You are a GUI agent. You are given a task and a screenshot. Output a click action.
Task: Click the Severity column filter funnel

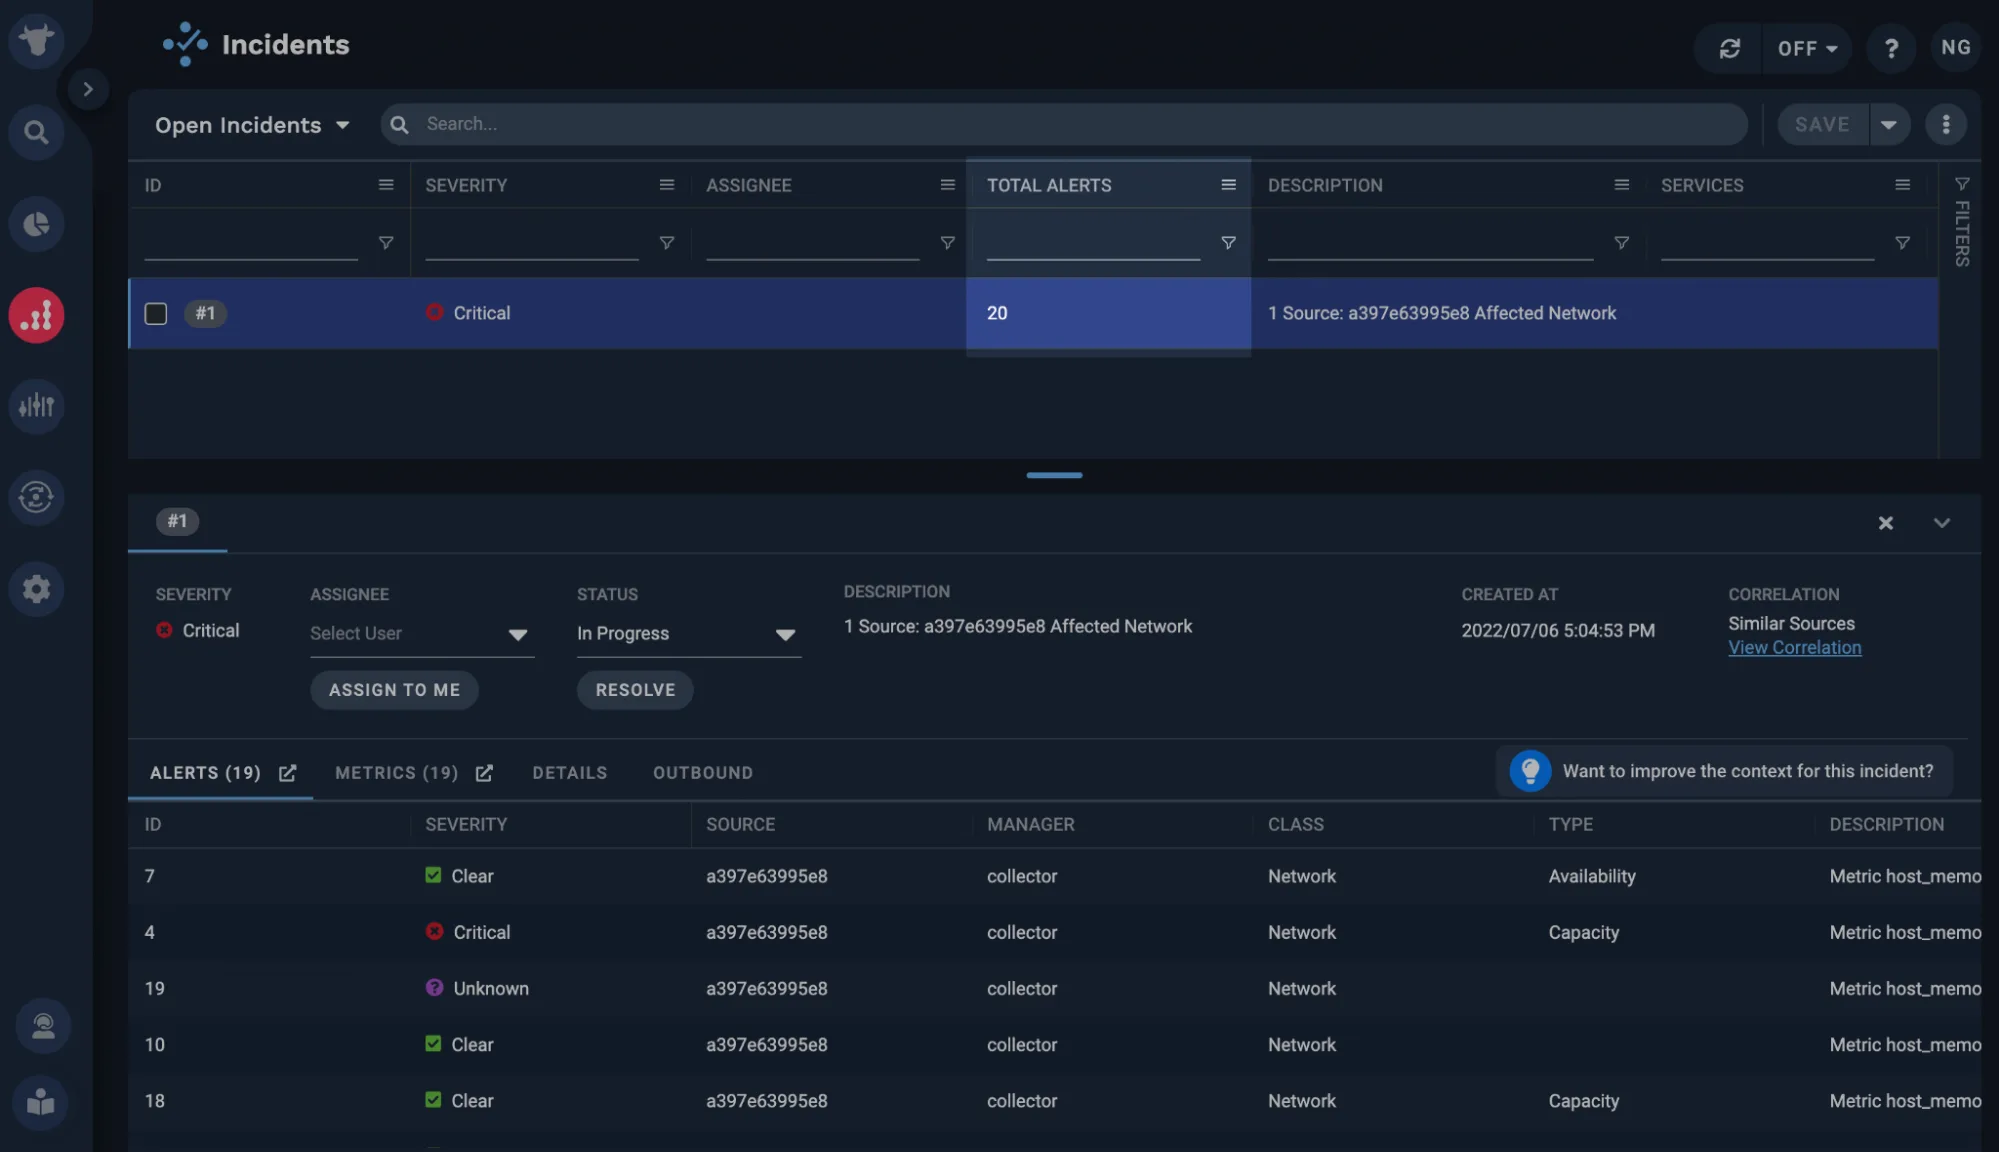(x=667, y=243)
